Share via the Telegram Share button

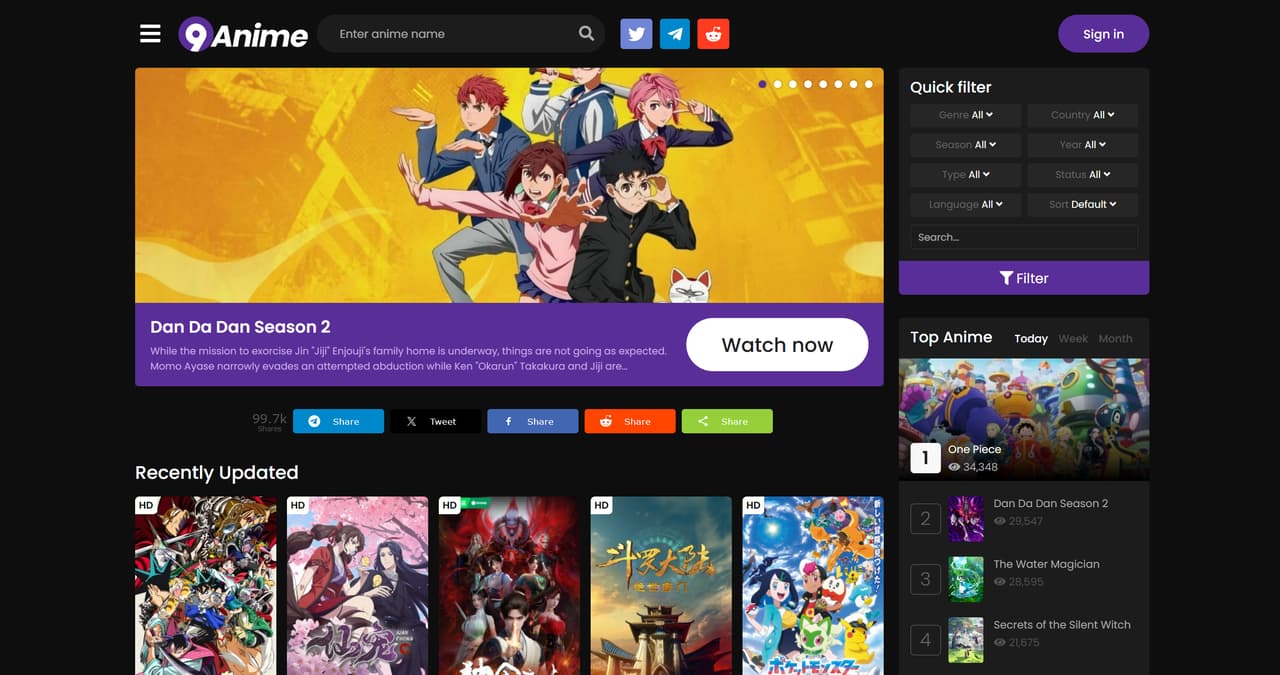coord(338,421)
